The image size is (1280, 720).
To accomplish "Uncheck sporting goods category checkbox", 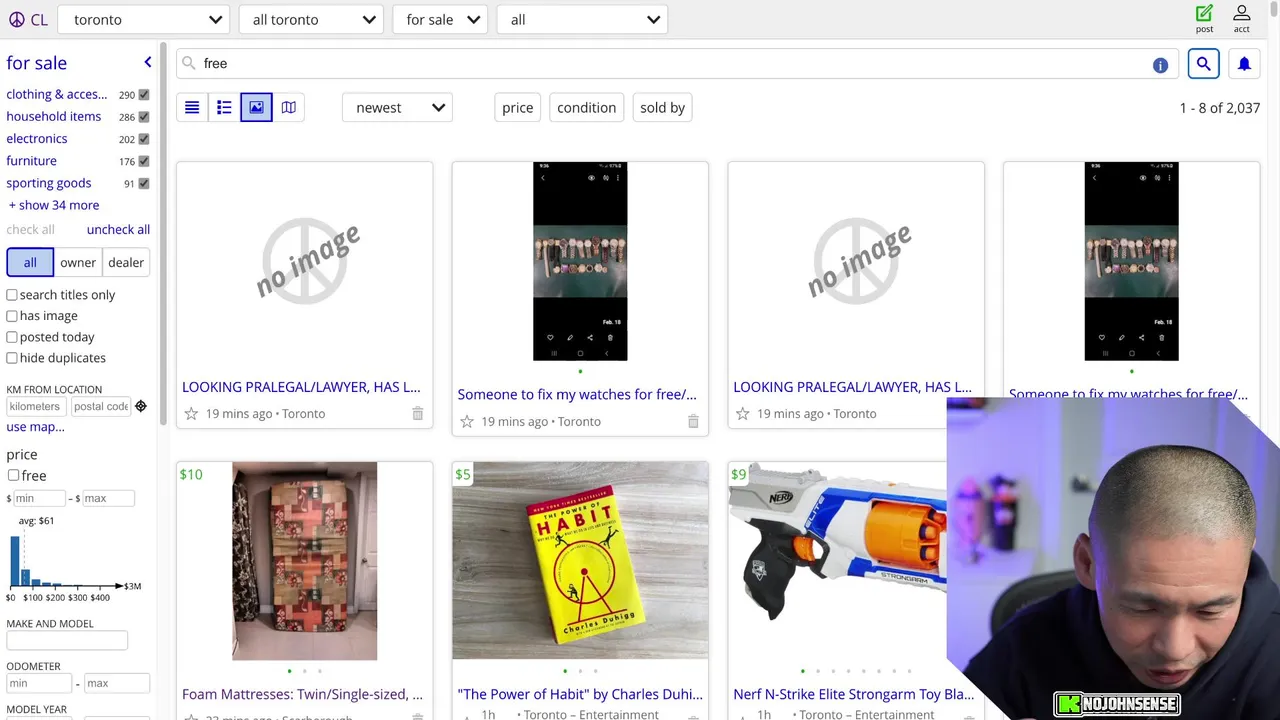I will [144, 183].
